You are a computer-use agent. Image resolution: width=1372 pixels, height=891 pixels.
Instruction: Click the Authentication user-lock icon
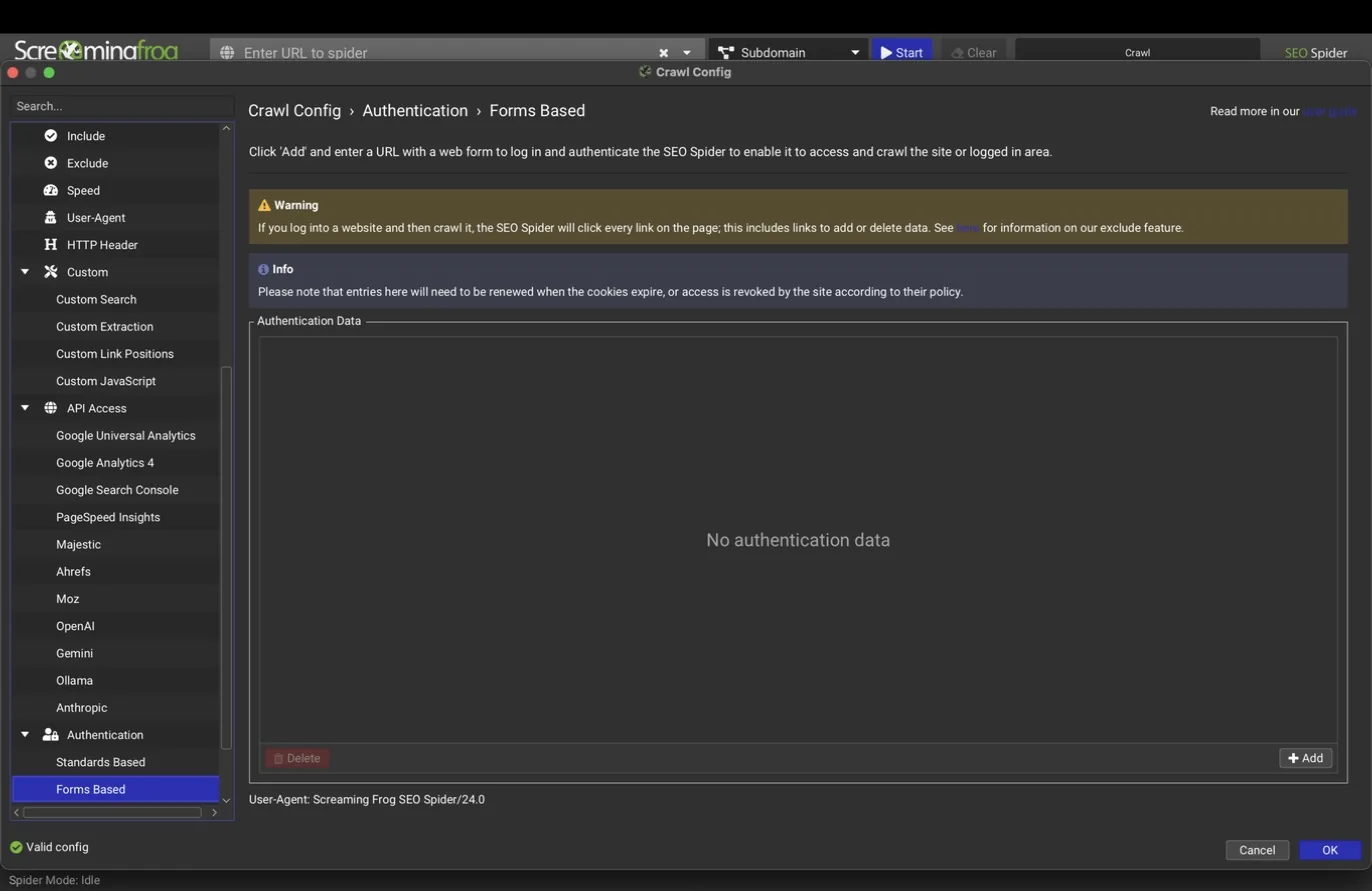[x=51, y=735]
